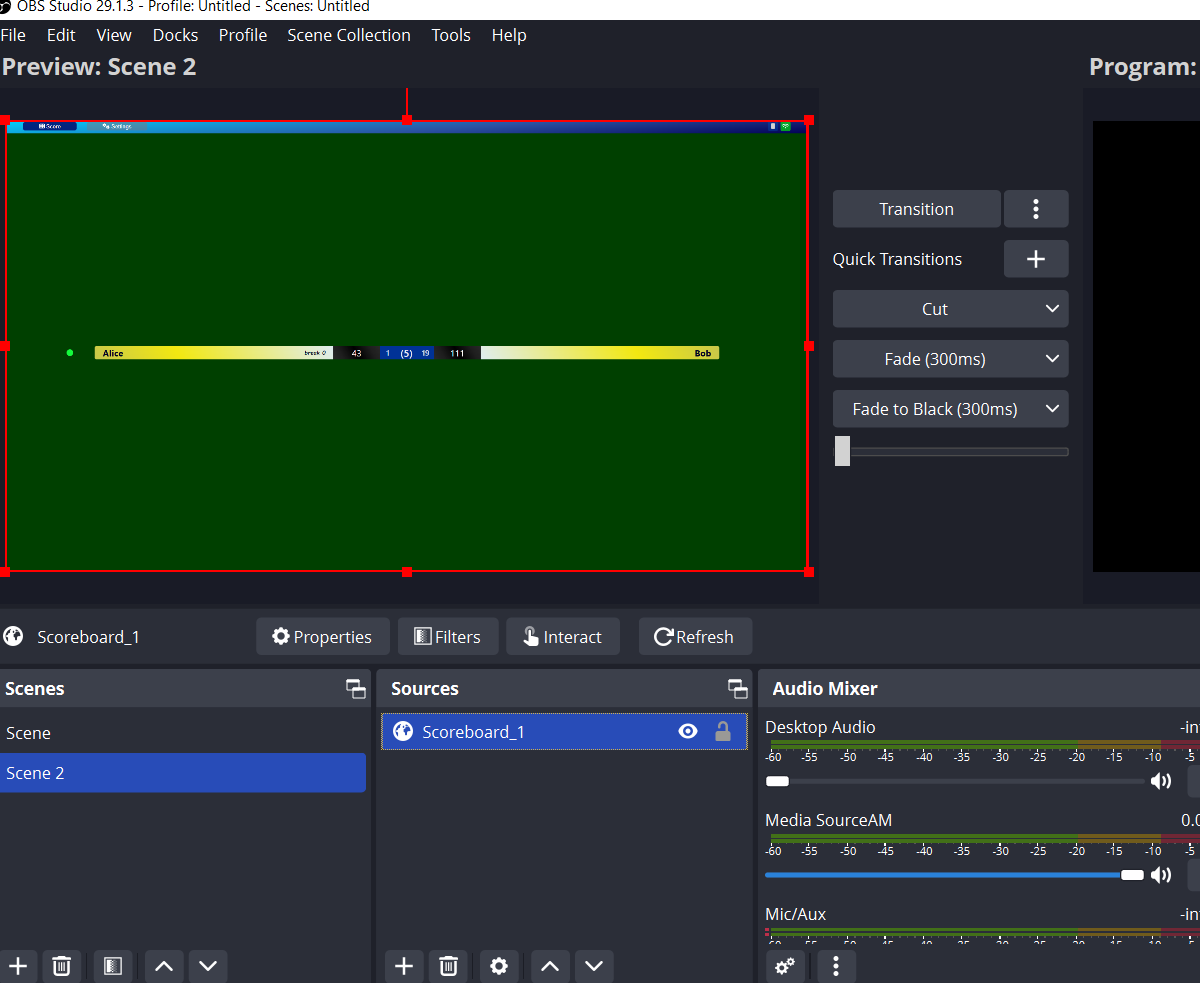Click the Transition button
This screenshot has height=983, width=1200.
click(x=916, y=209)
